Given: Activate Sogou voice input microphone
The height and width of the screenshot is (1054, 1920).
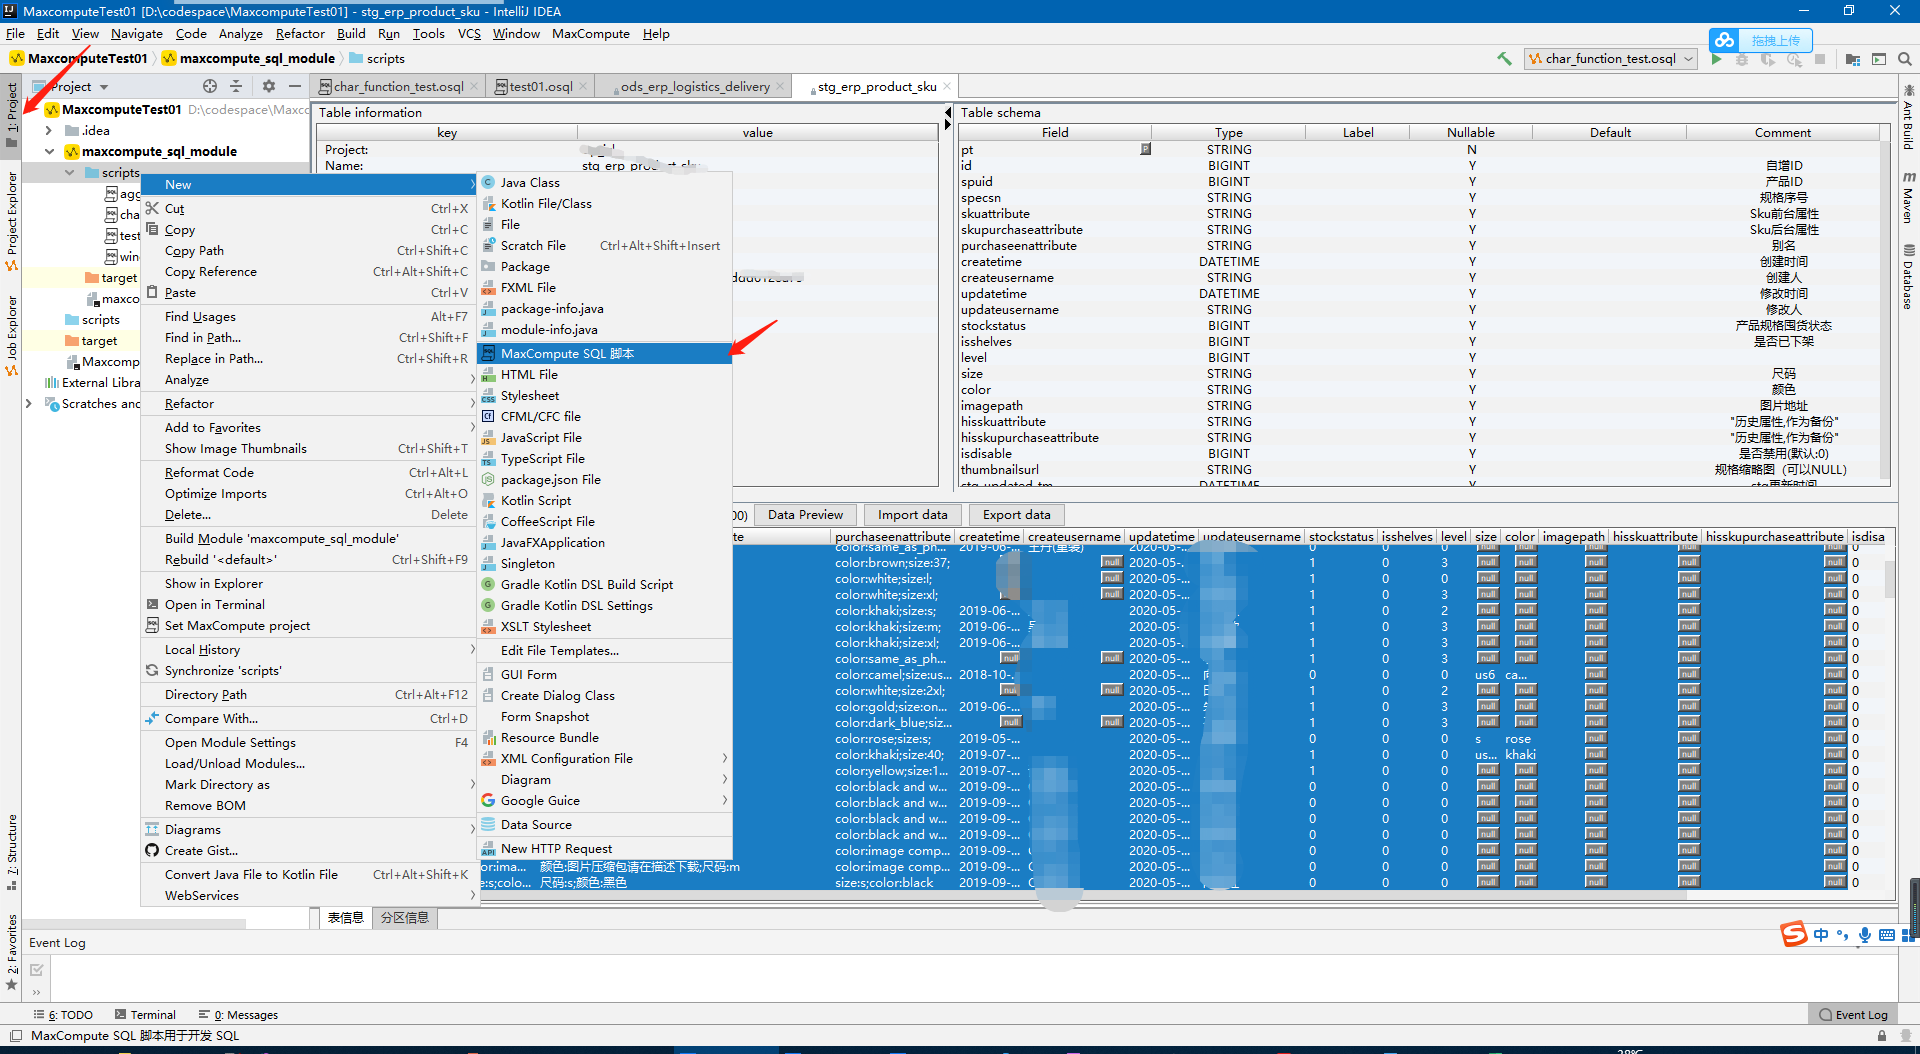Looking at the screenshot, I should 1864,935.
